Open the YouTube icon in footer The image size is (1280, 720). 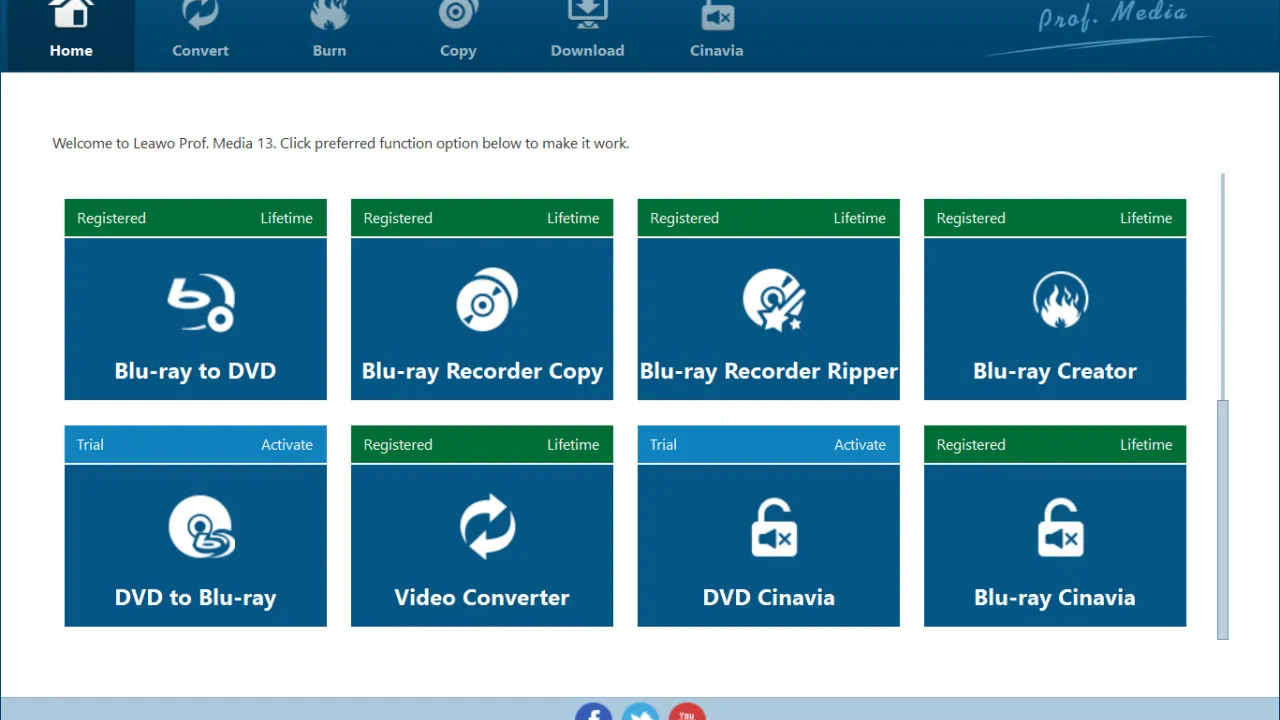pyautogui.click(x=687, y=711)
